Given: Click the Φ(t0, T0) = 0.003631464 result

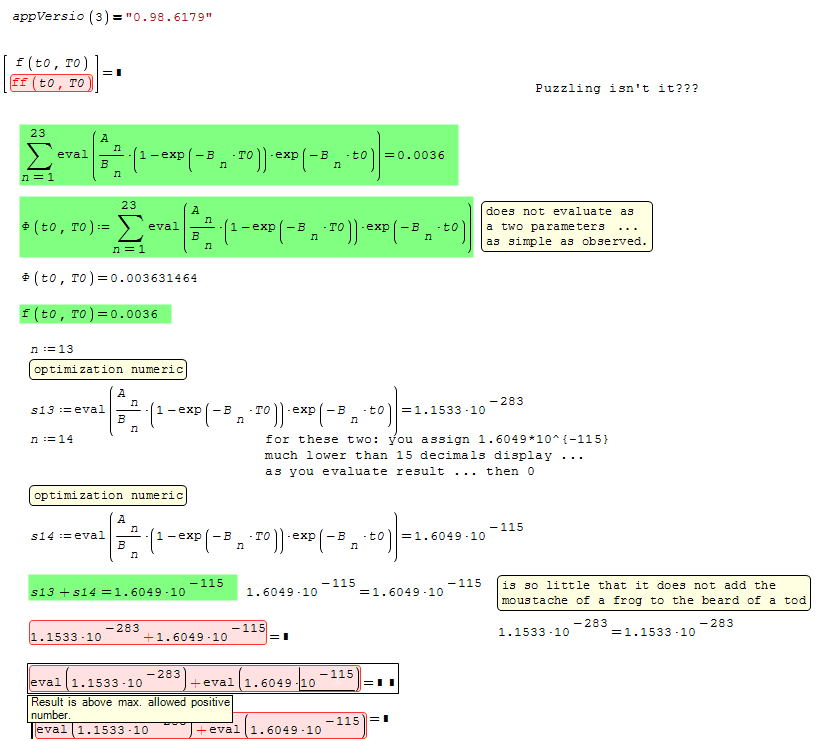Looking at the screenshot, I should (x=109, y=278).
